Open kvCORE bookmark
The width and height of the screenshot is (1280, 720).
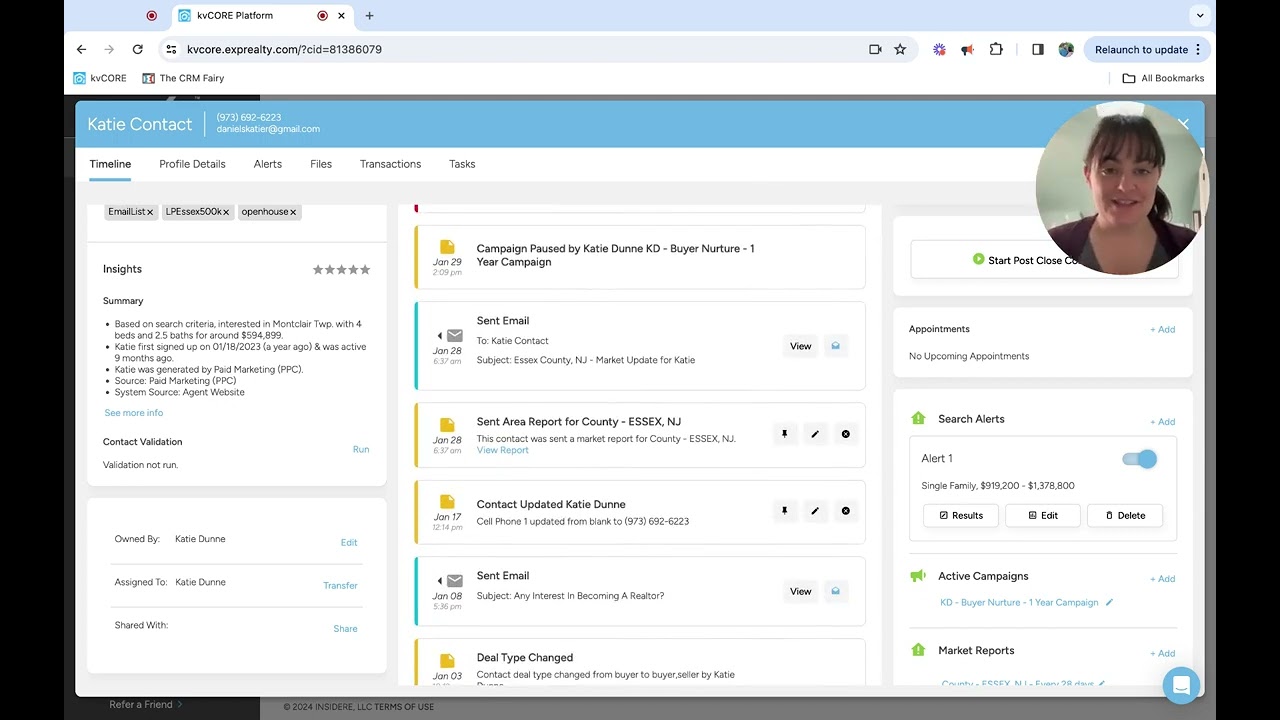tap(100, 78)
